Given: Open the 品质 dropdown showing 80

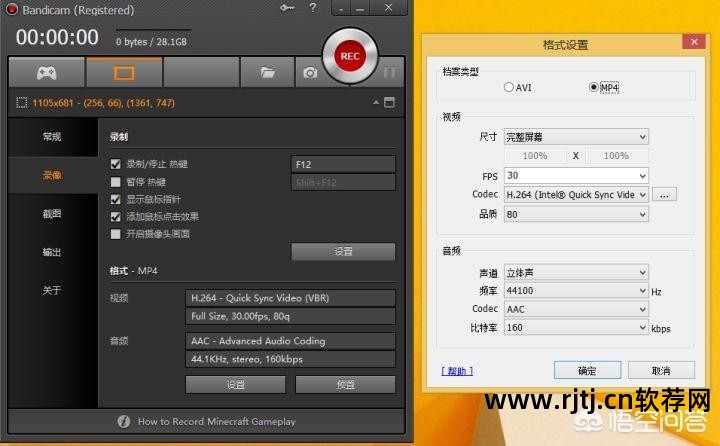Looking at the screenshot, I should pos(576,215).
